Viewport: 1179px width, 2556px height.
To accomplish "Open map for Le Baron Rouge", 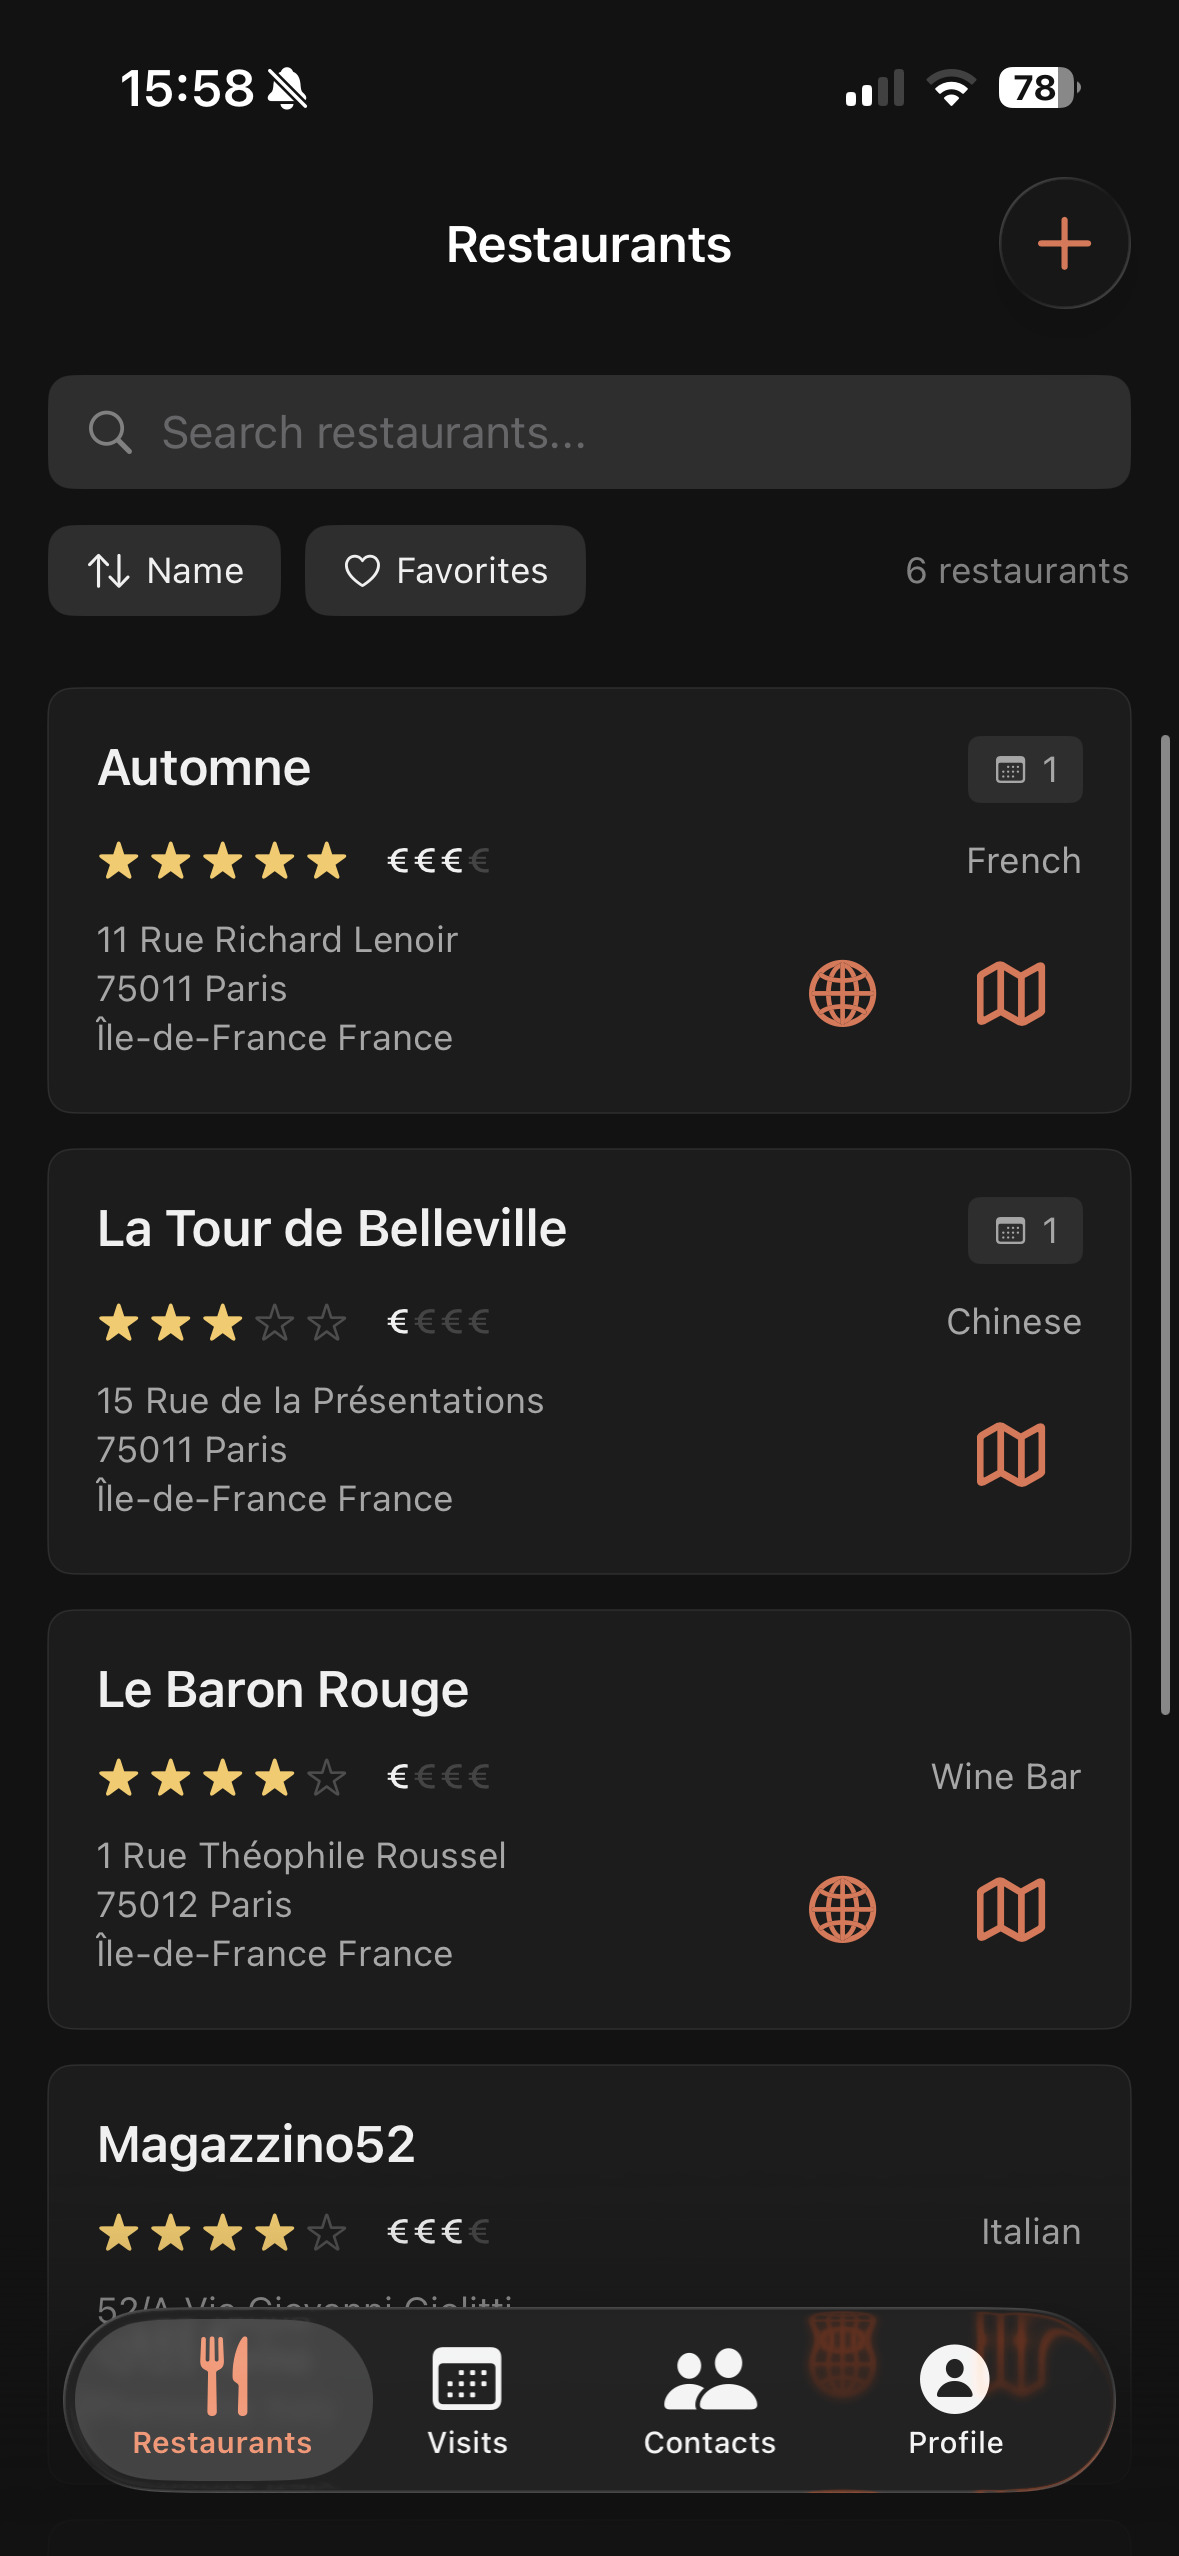I will [1010, 1909].
